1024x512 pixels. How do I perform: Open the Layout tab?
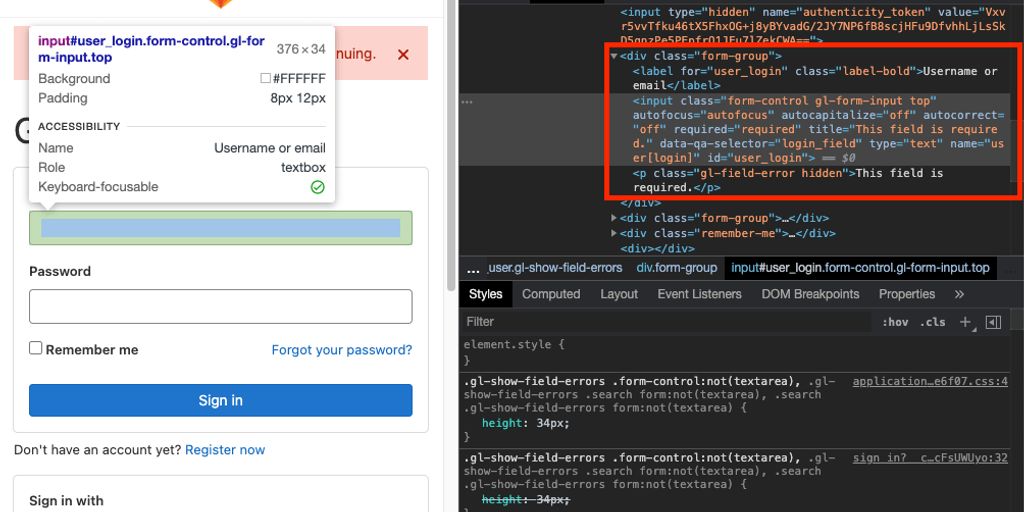(618, 294)
